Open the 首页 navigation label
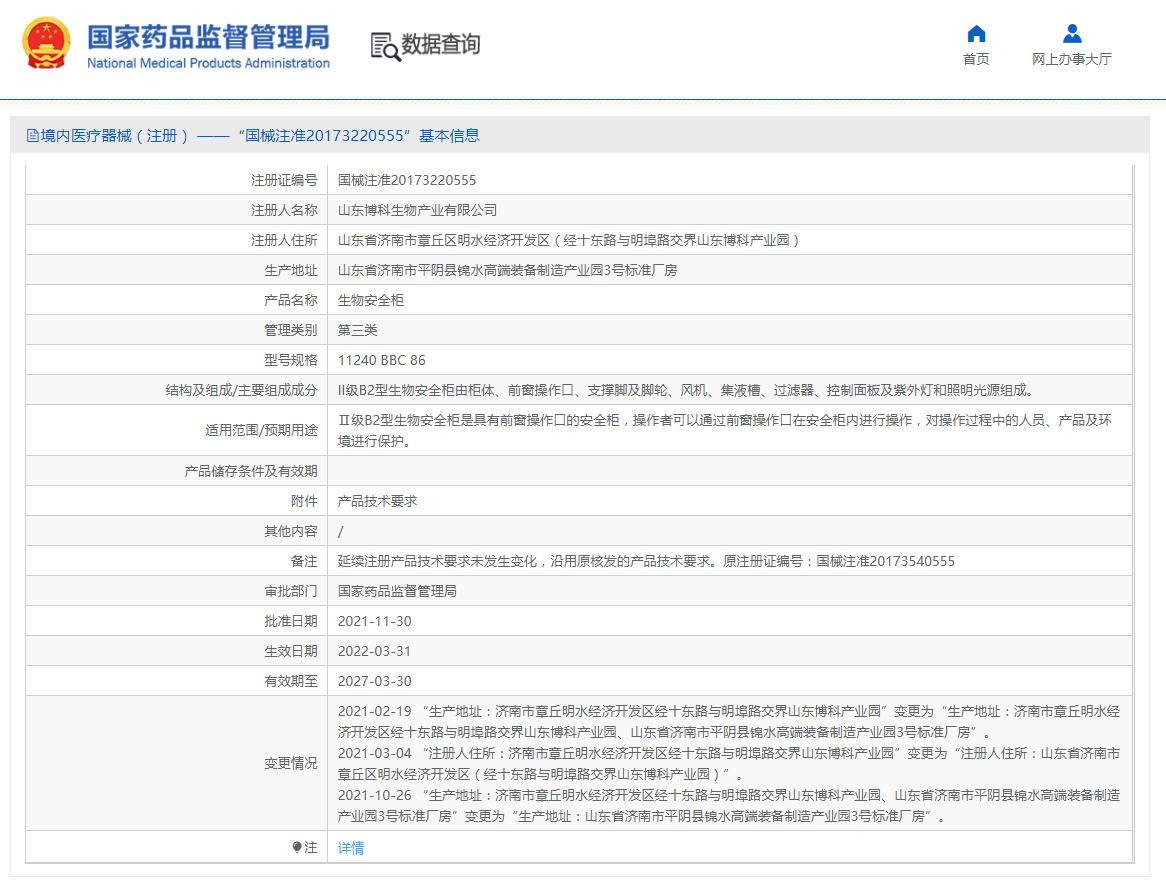Image resolution: width=1166 pixels, height=882 pixels. click(976, 59)
